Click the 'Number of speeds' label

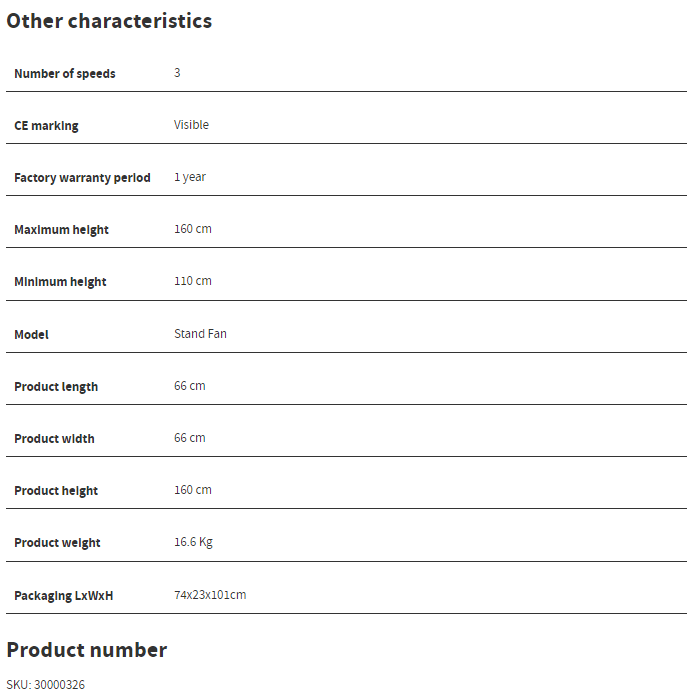(x=65, y=74)
